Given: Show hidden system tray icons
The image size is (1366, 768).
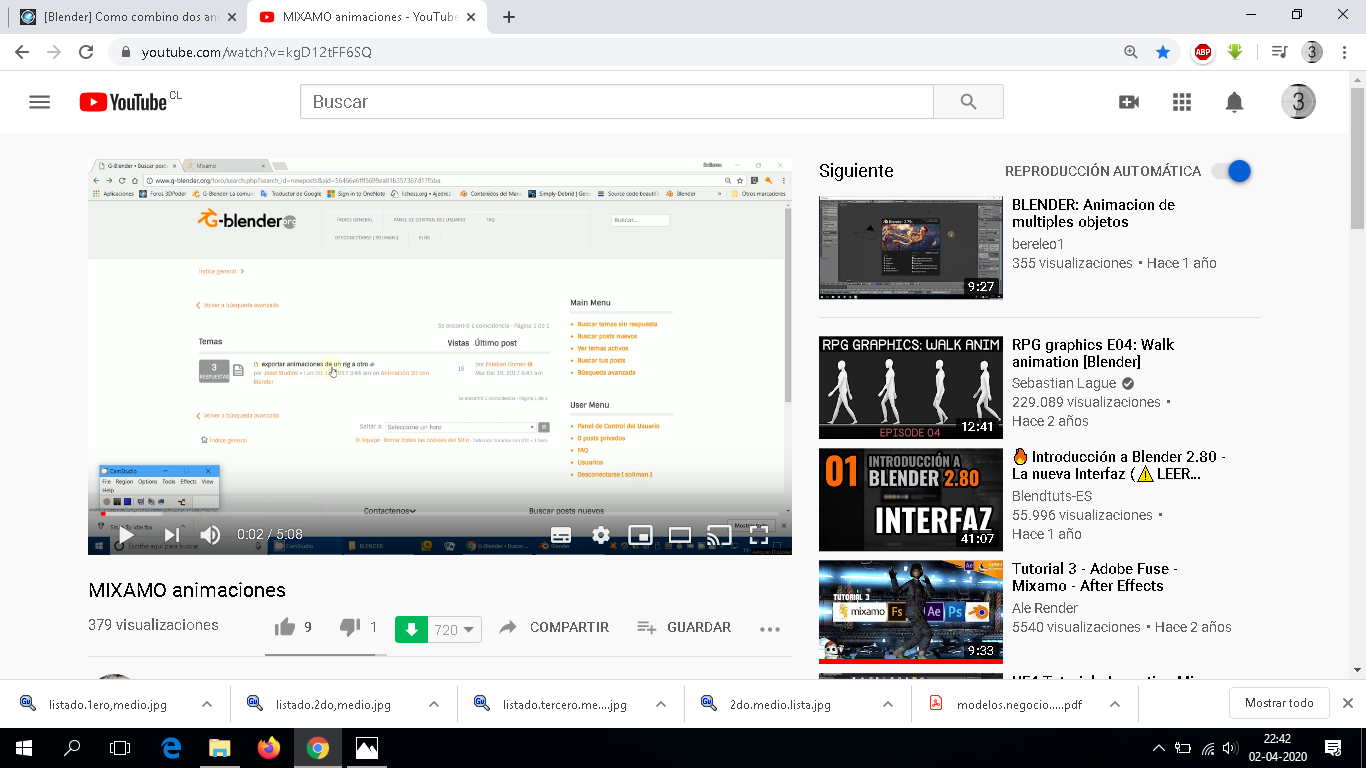Looking at the screenshot, I should pos(1159,748).
